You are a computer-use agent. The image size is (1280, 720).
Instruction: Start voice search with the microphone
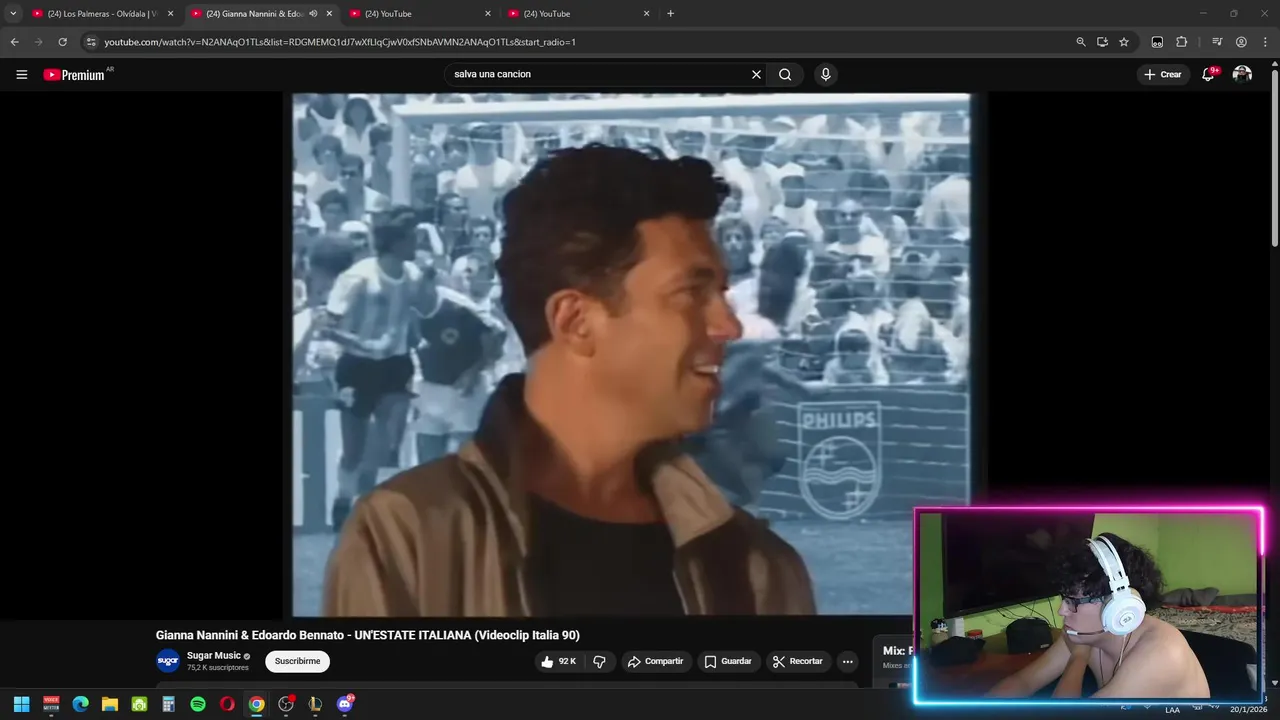pyautogui.click(x=825, y=74)
